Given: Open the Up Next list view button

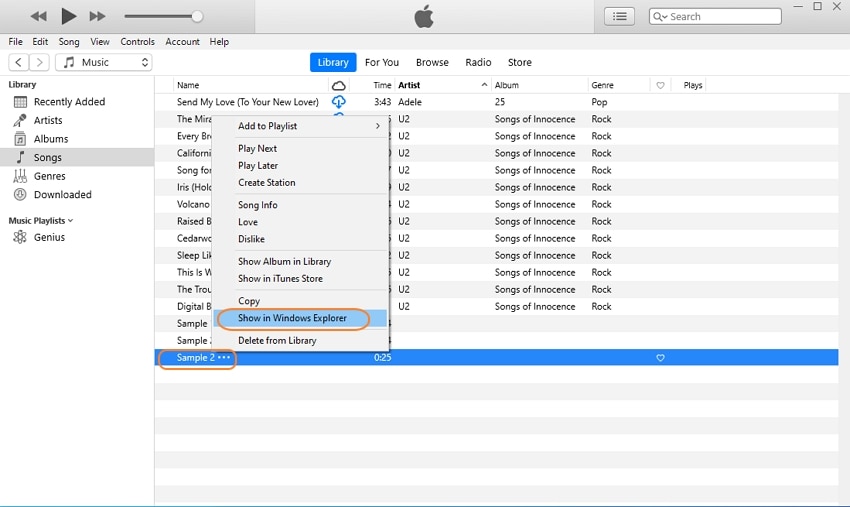Looking at the screenshot, I should 620,16.
